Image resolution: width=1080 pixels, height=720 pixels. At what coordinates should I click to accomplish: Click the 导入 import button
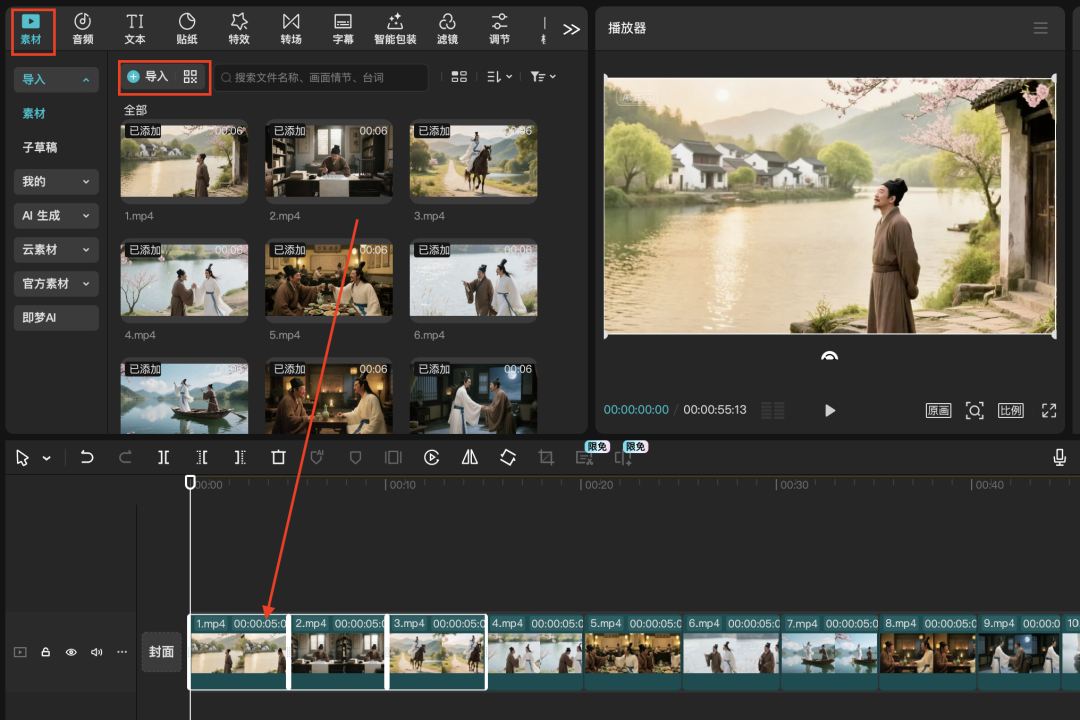pyautogui.click(x=148, y=77)
